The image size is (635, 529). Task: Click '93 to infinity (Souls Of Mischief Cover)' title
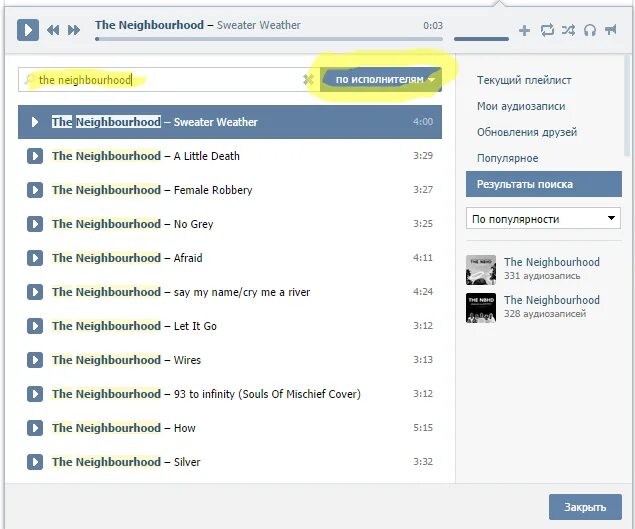pyautogui.click(x=267, y=394)
